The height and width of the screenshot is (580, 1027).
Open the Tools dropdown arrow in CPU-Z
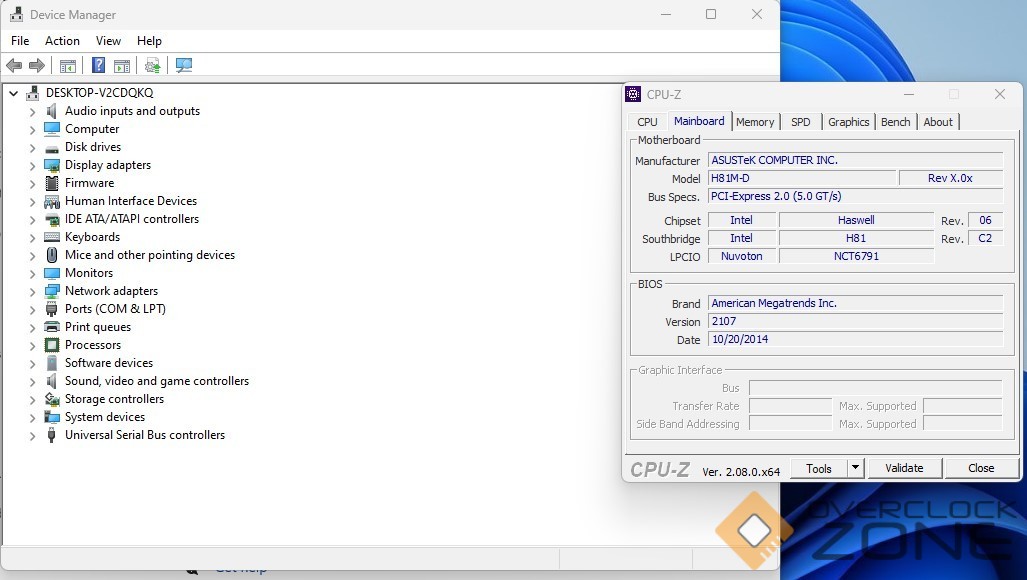[855, 468]
